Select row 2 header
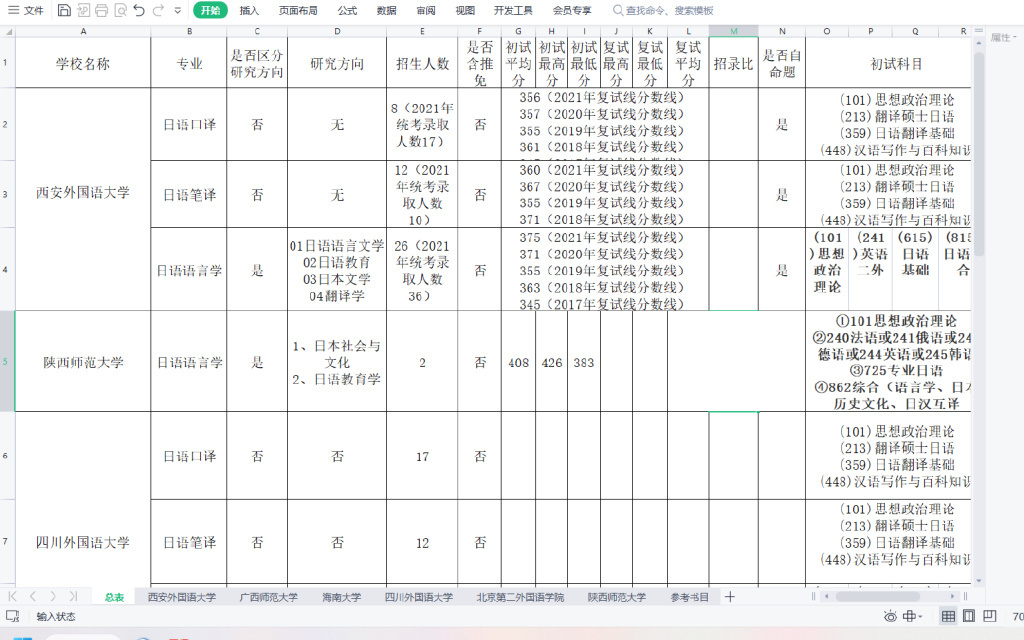 point(7,124)
